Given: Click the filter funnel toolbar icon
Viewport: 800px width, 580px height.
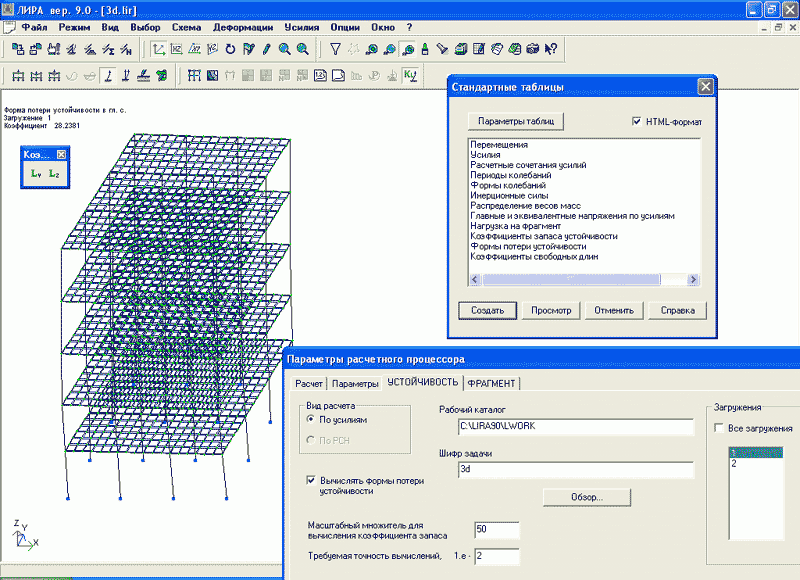Looking at the screenshot, I should pos(336,48).
